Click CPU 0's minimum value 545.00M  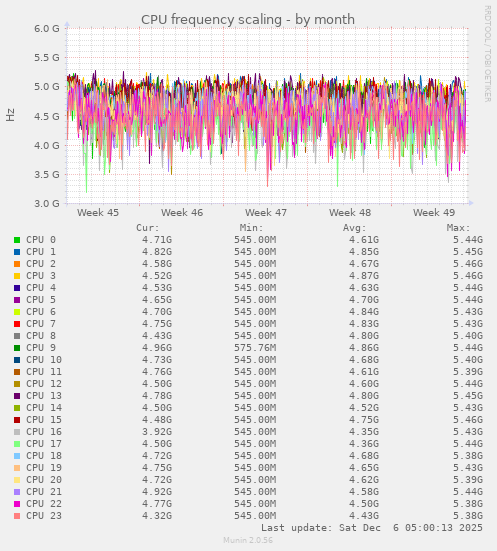click(255, 240)
